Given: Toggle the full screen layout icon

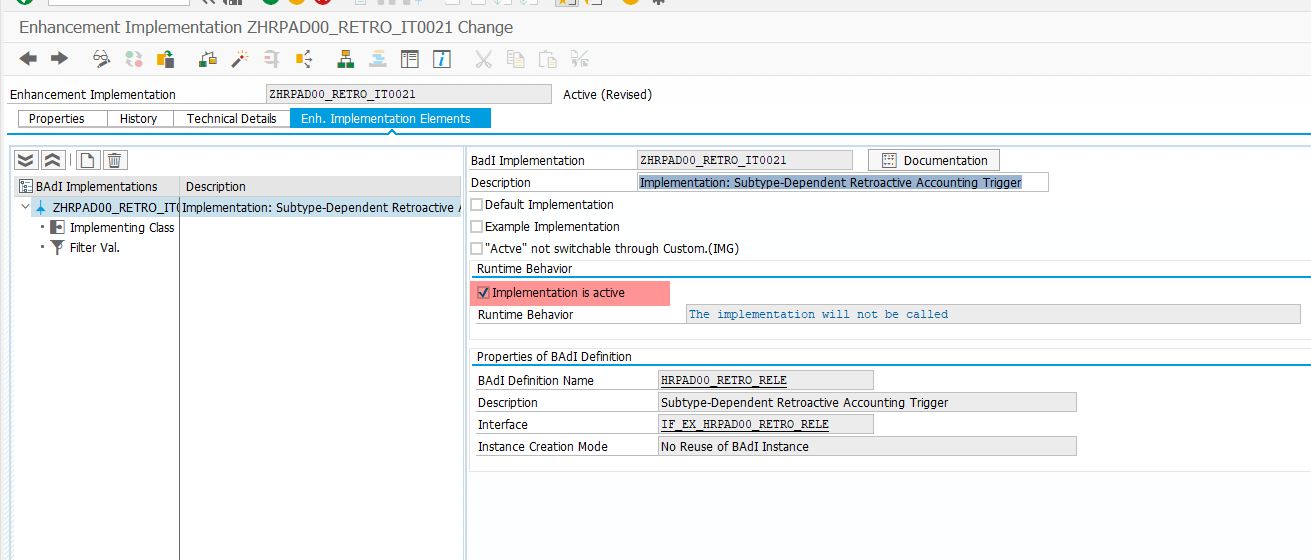Looking at the screenshot, I should pos(409,59).
